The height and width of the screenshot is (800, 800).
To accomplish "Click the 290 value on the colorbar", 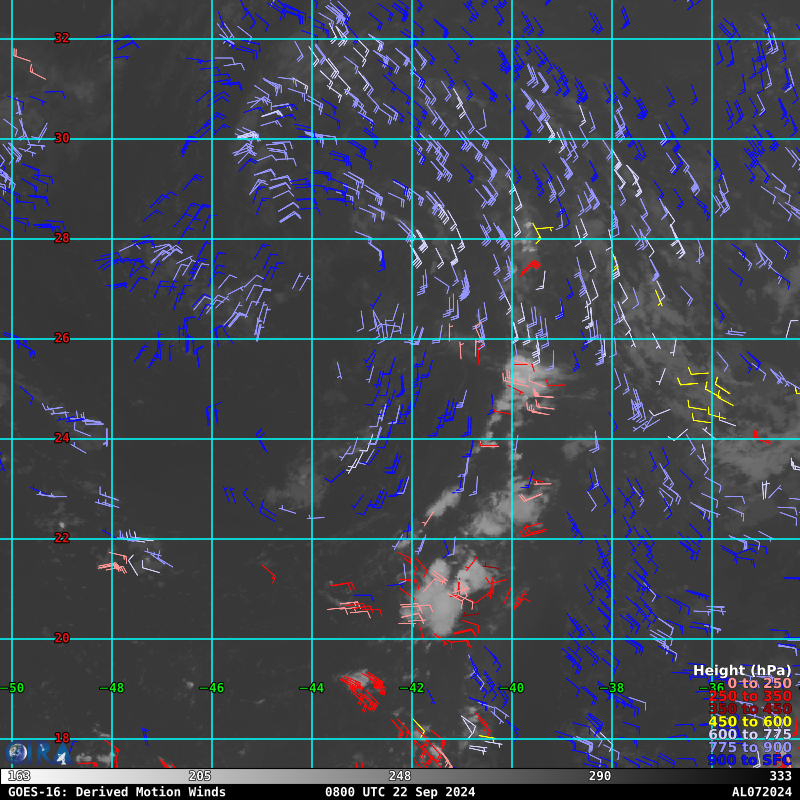I will 600,776.
